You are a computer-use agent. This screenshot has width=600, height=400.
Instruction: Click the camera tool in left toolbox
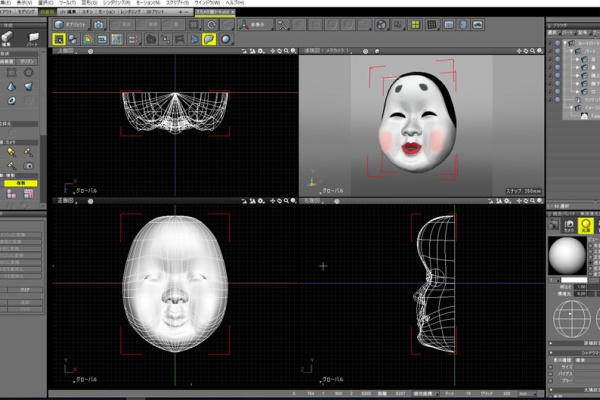(x=28, y=166)
